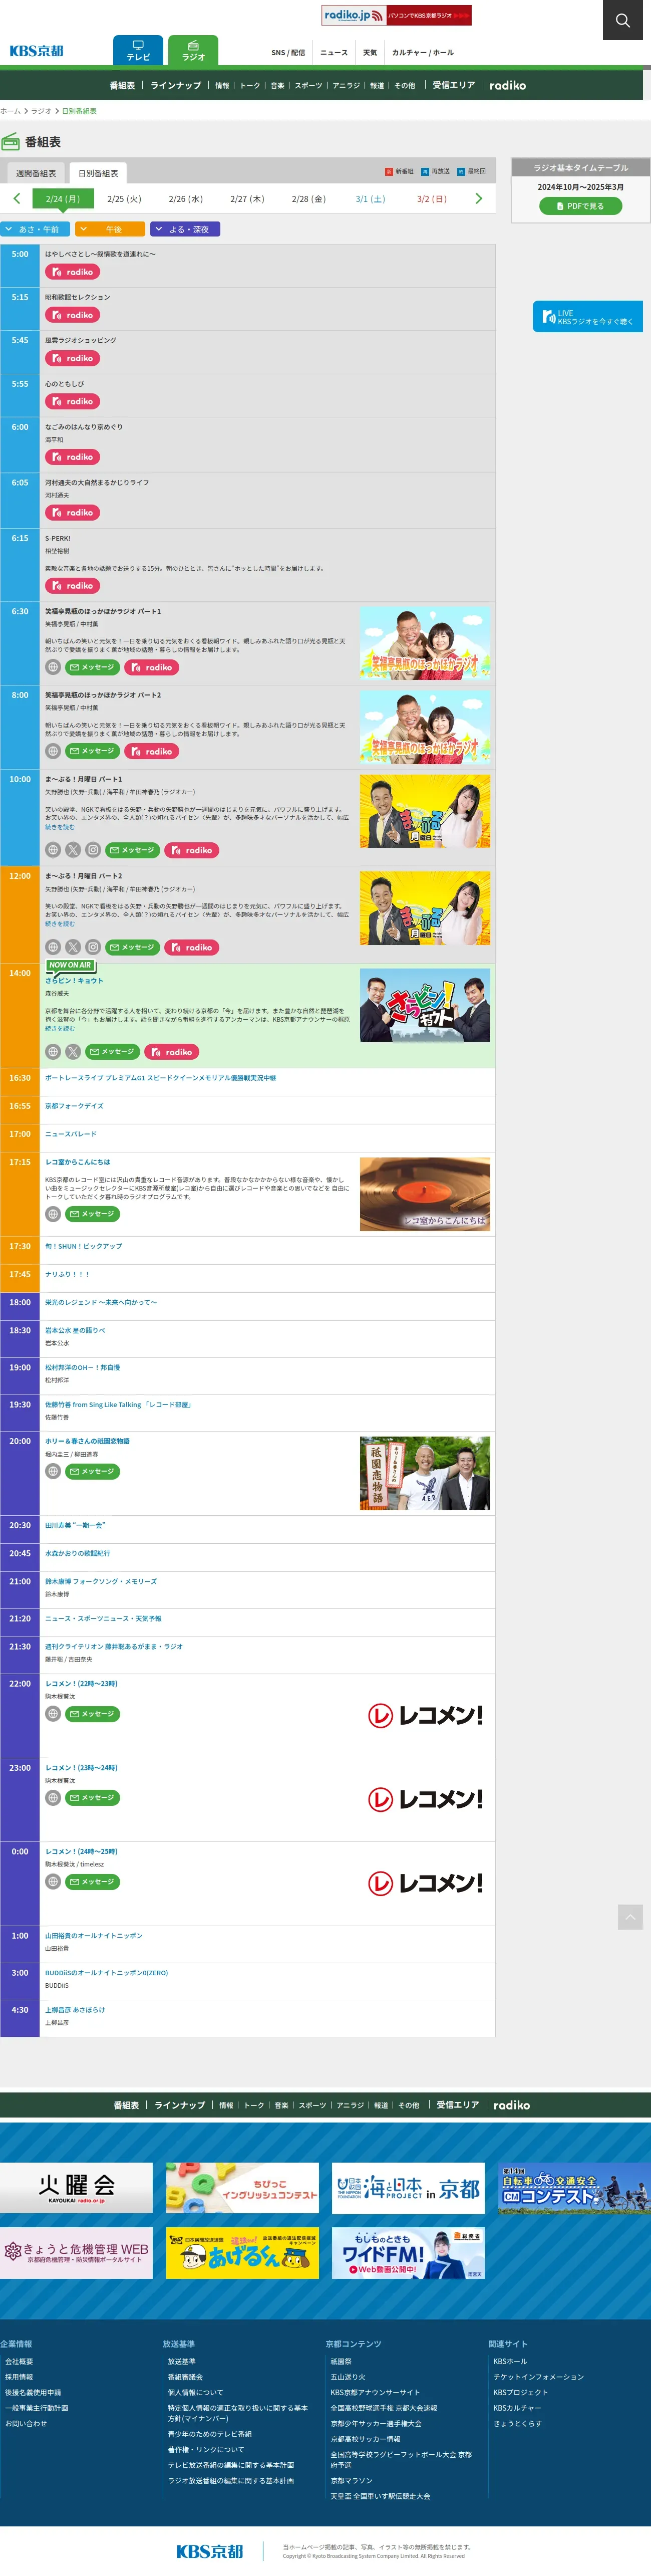Go to previous week with left chevron
The width and height of the screenshot is (651, 2576).
tap(16, 198)
